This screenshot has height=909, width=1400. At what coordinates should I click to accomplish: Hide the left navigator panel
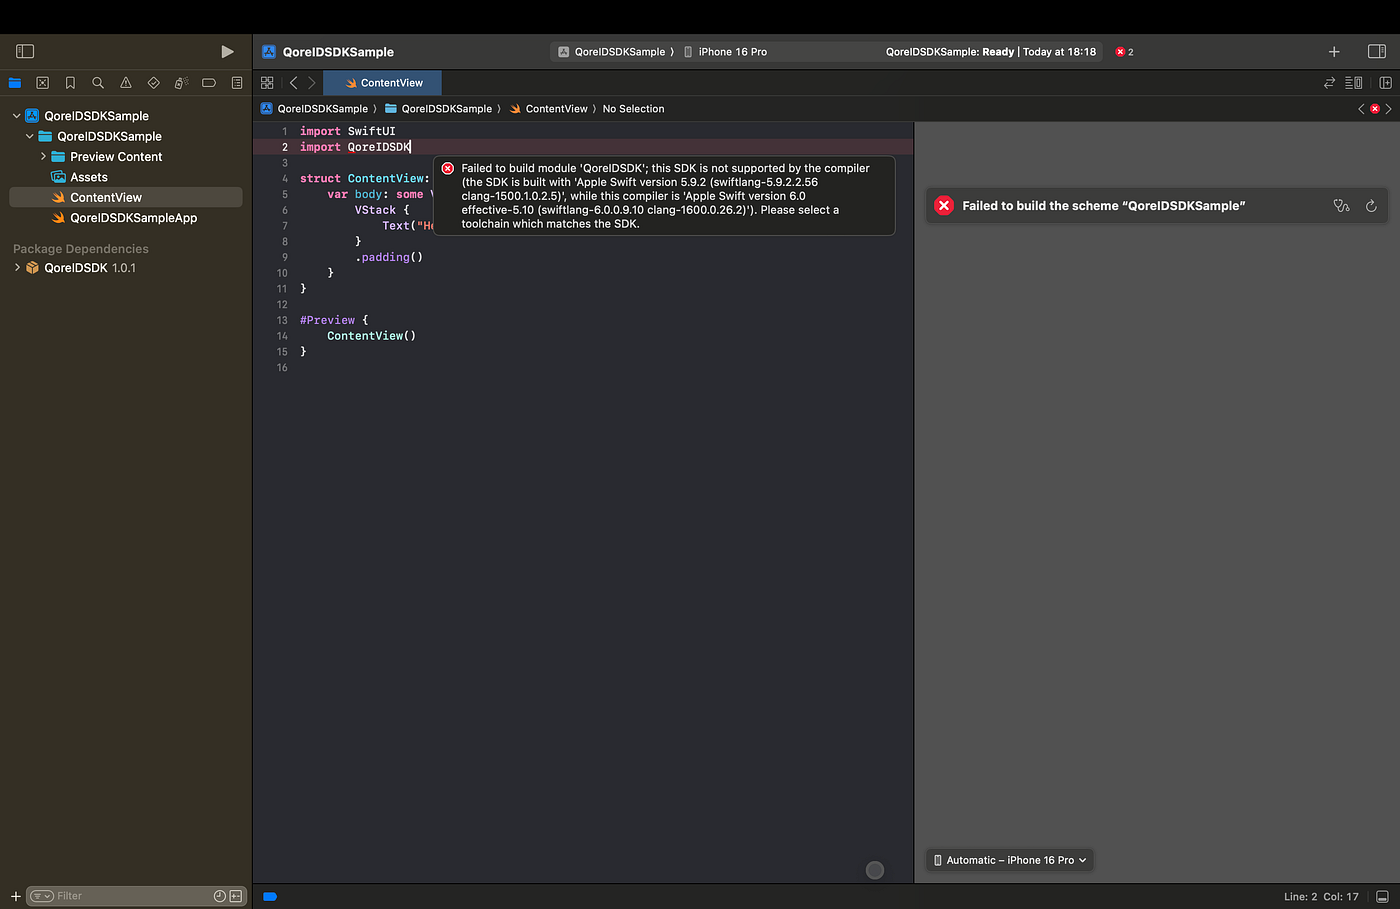24,50
